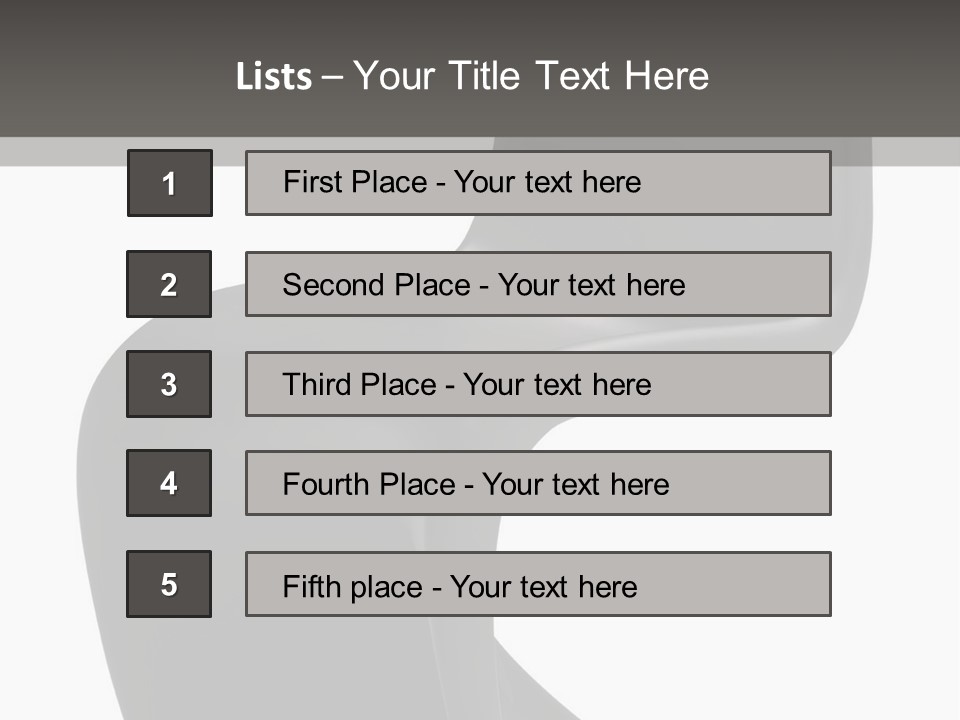
Task: Click the number 5 box
Action: pyautogui.click(x=169, y=584)
